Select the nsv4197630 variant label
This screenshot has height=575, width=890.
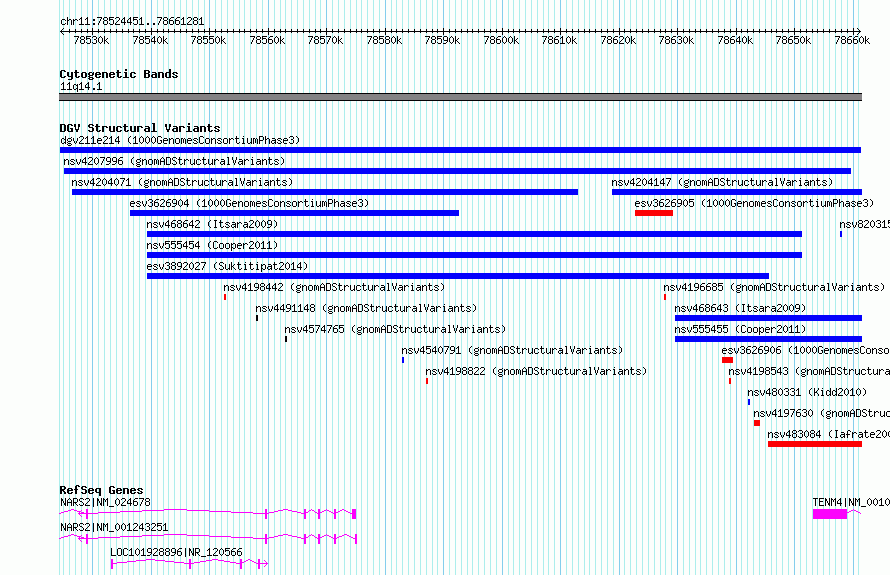click(821, 413)
